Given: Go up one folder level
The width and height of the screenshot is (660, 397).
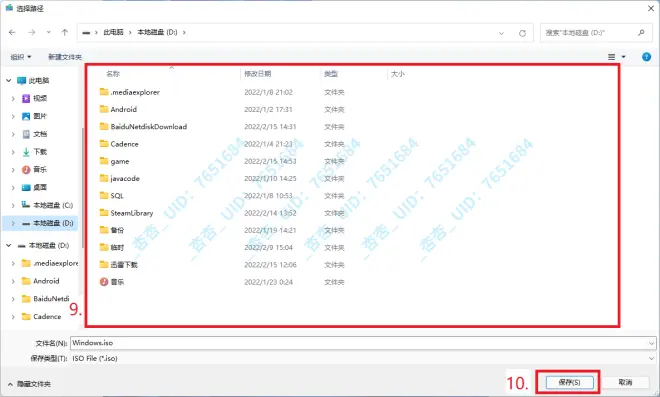Looking at the screenshot, I should tap(64, 32).
